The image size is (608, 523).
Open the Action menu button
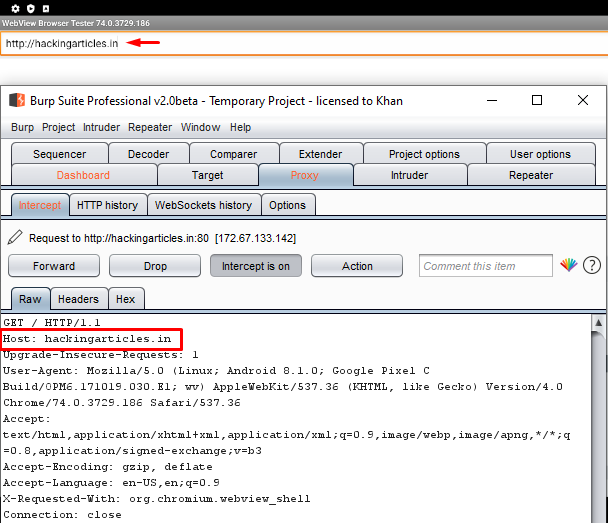tap(357, 266)
